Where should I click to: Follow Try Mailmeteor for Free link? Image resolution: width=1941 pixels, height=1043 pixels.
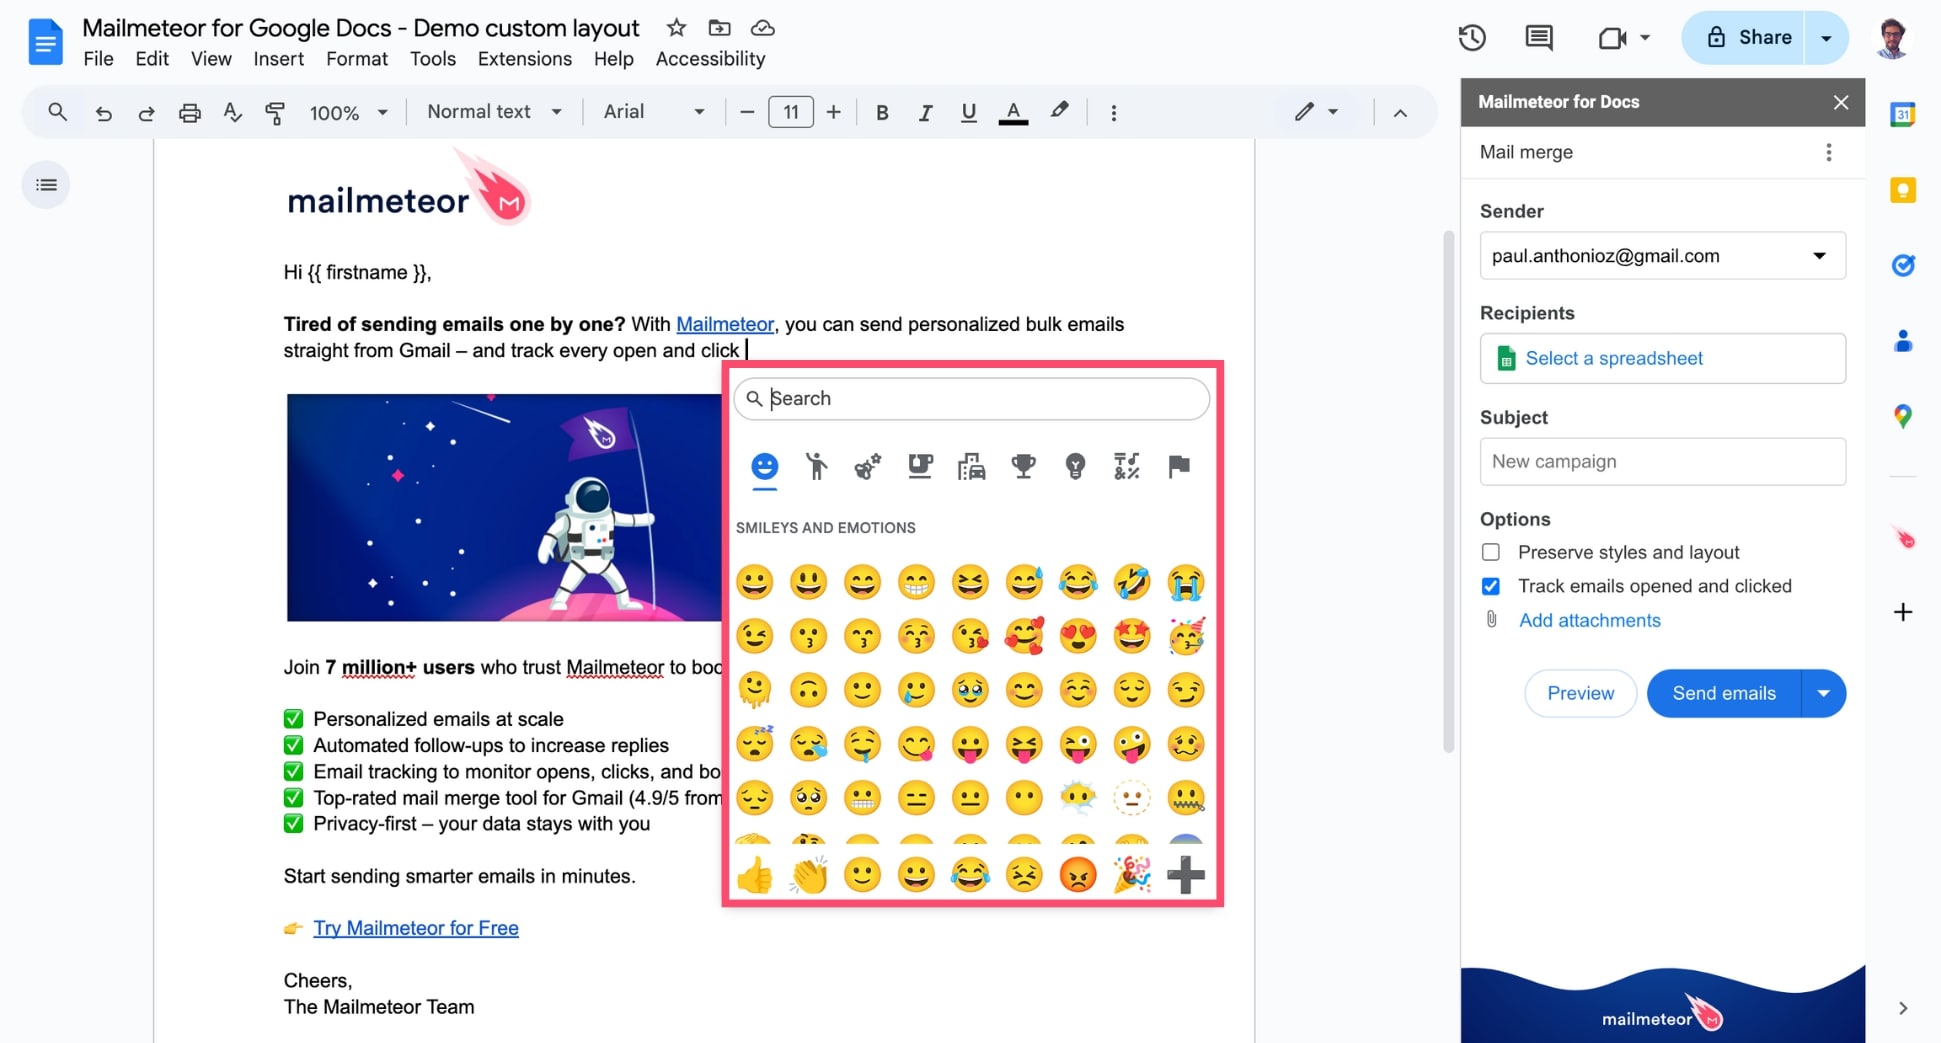point(416,928)
